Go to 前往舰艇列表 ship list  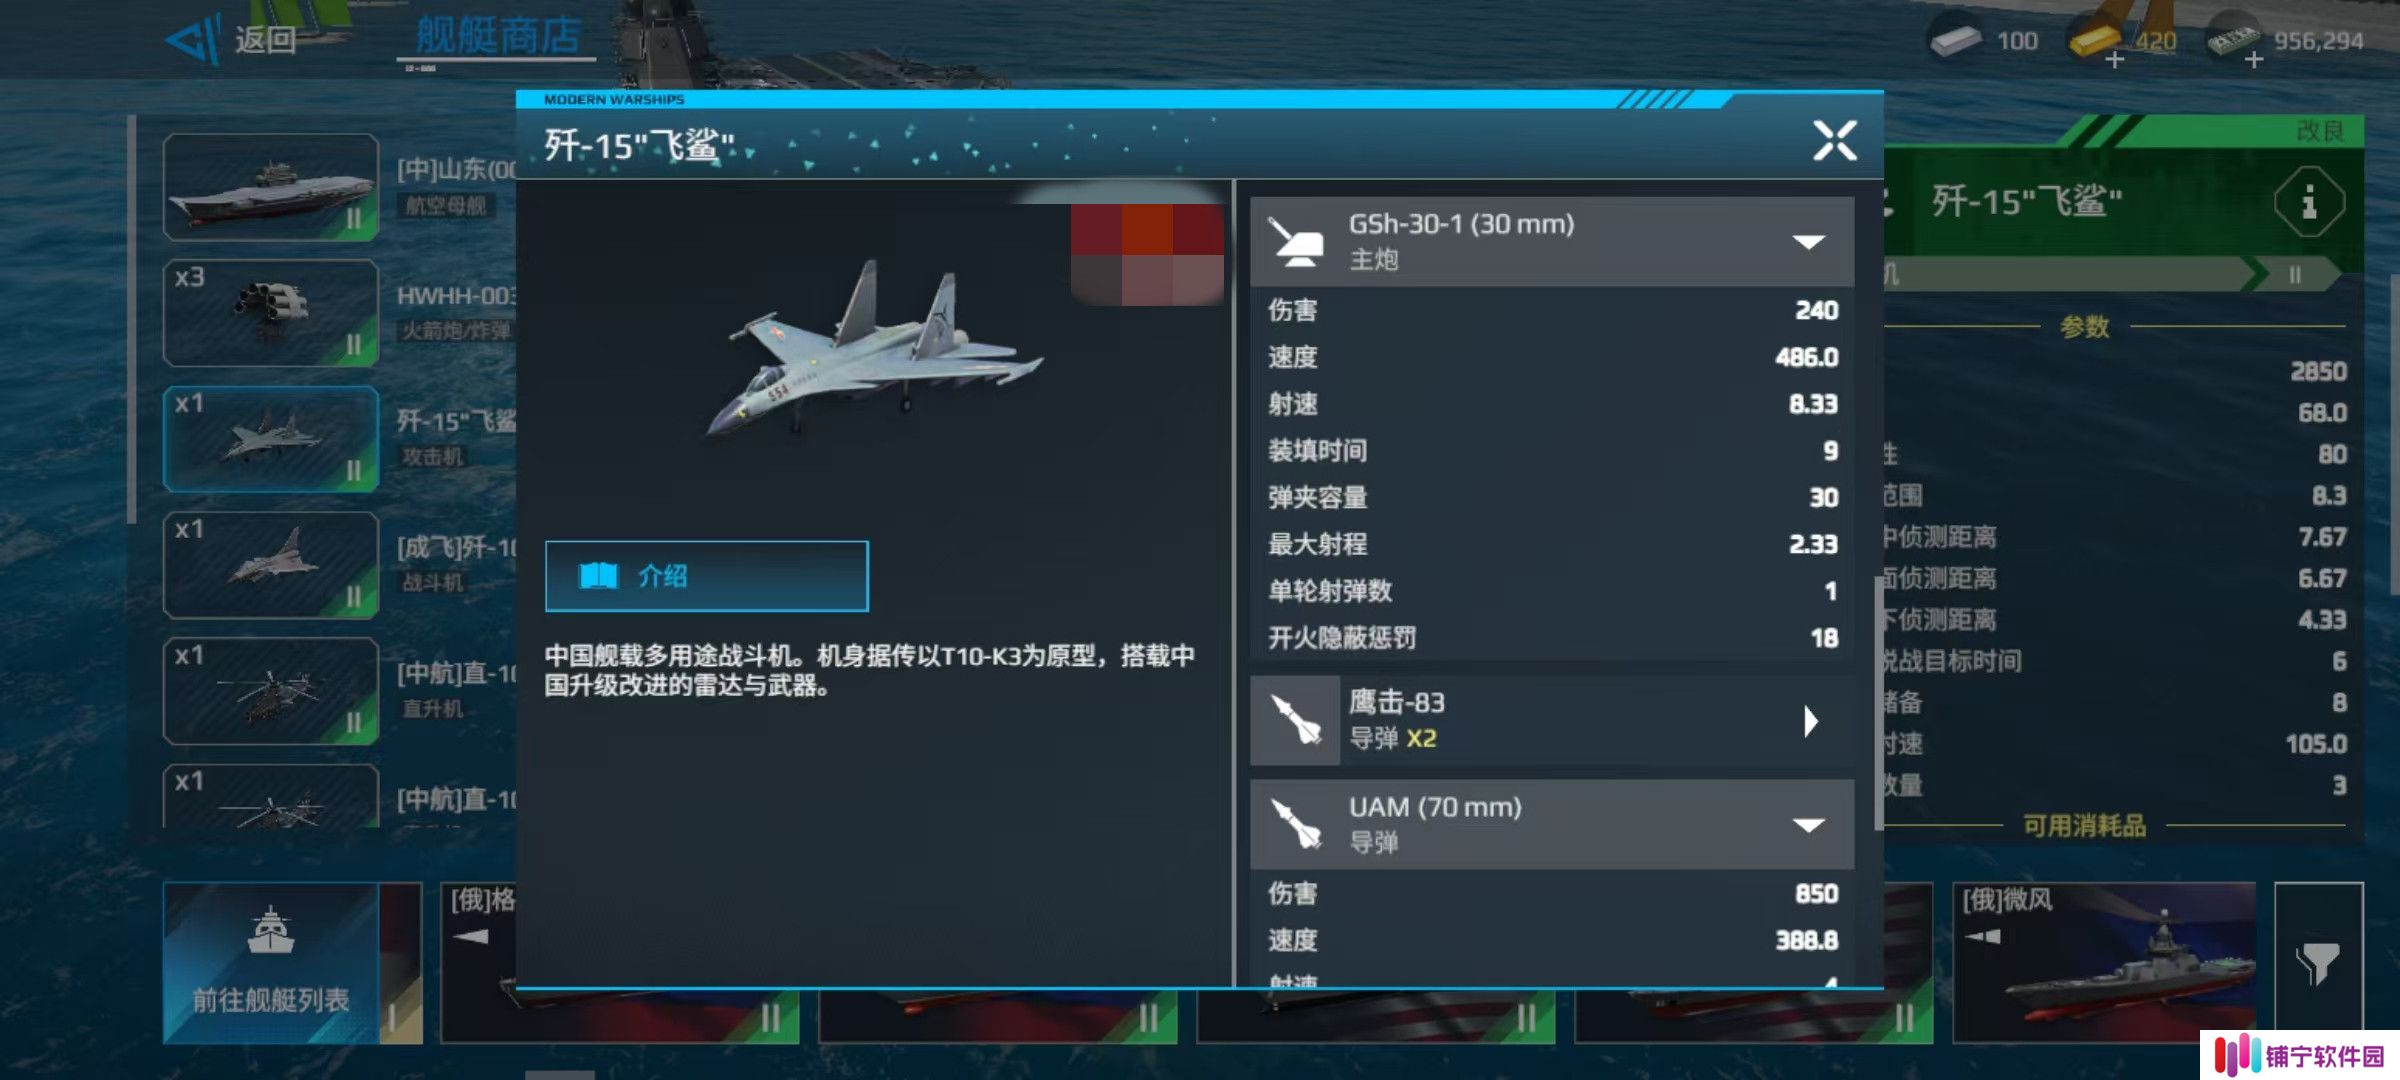point(271,963)
